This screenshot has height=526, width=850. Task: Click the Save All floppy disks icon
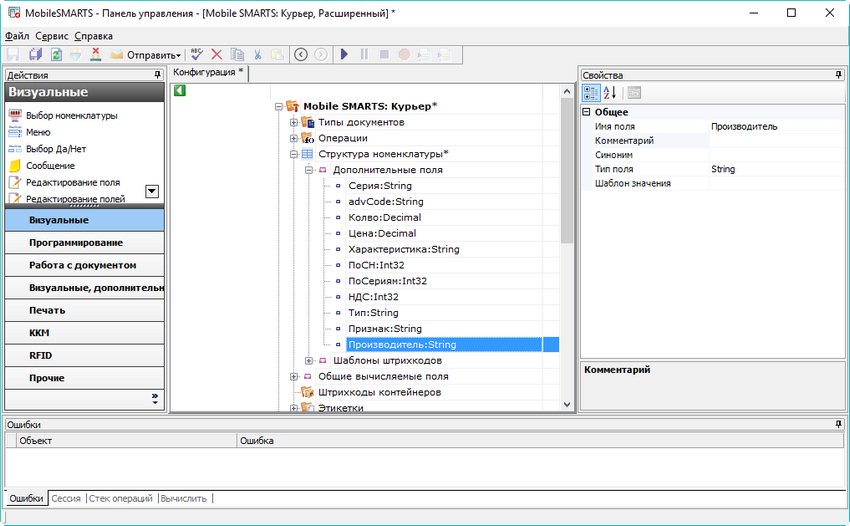pyautogui.click(x=35, y=54)
